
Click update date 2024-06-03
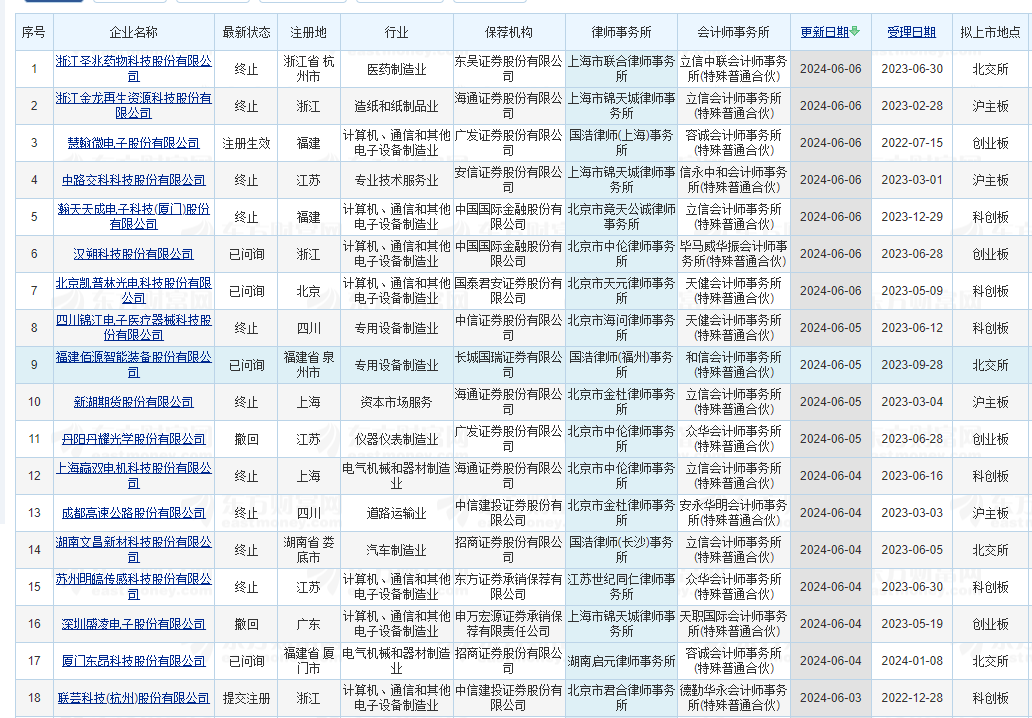tap(831, 698)
